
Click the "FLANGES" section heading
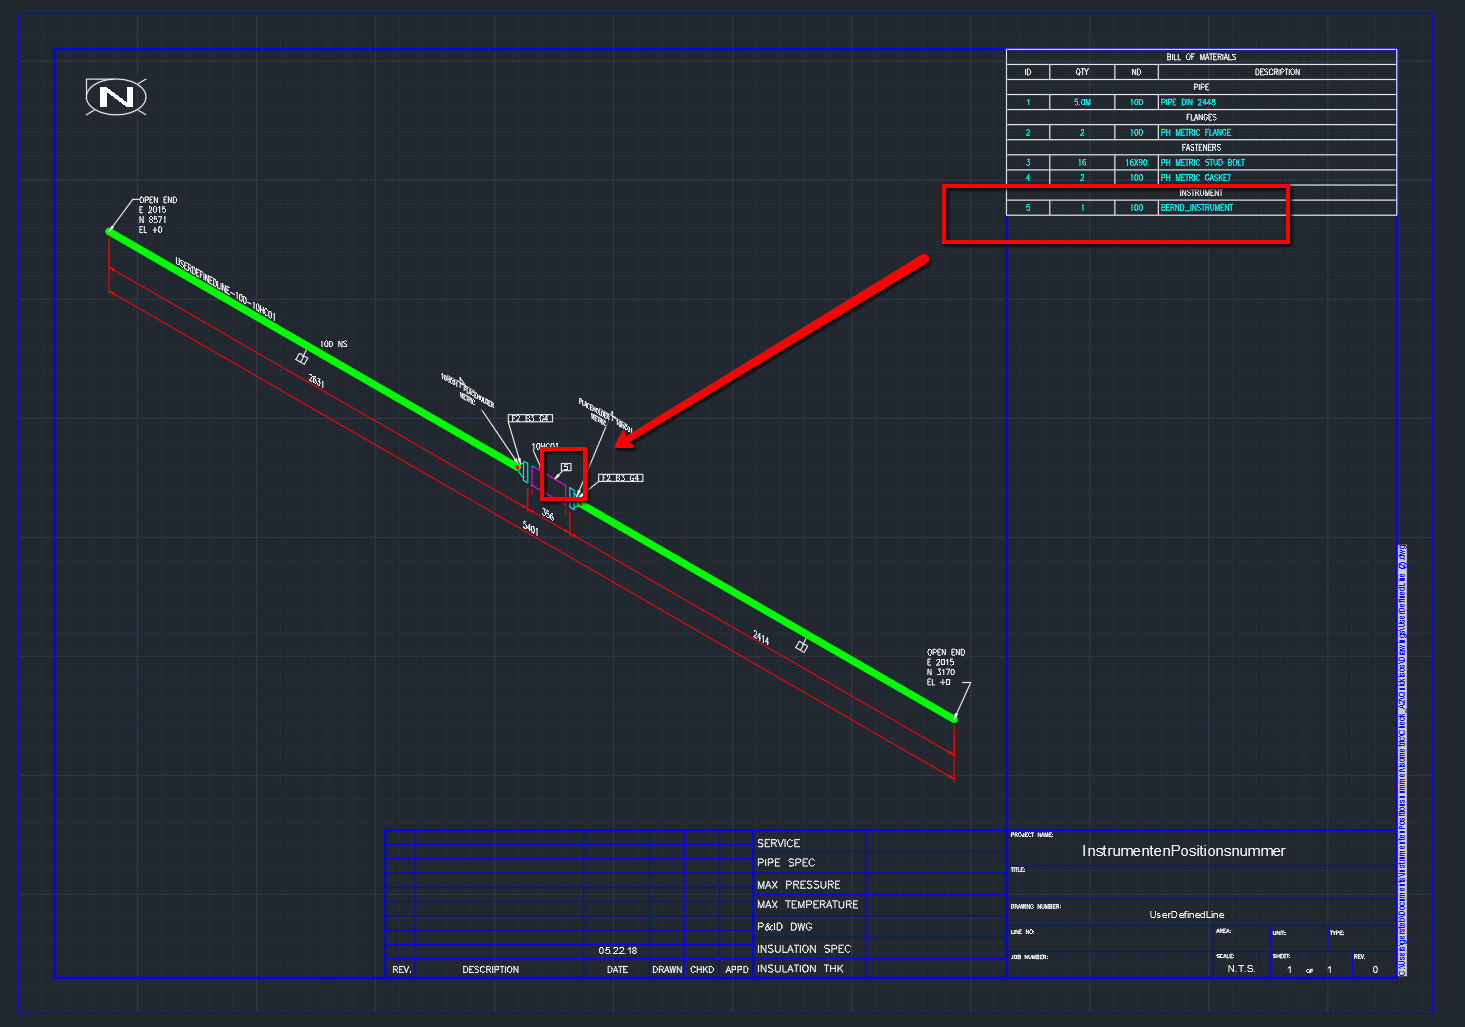pyautogui.click(x=1201, y=117)
